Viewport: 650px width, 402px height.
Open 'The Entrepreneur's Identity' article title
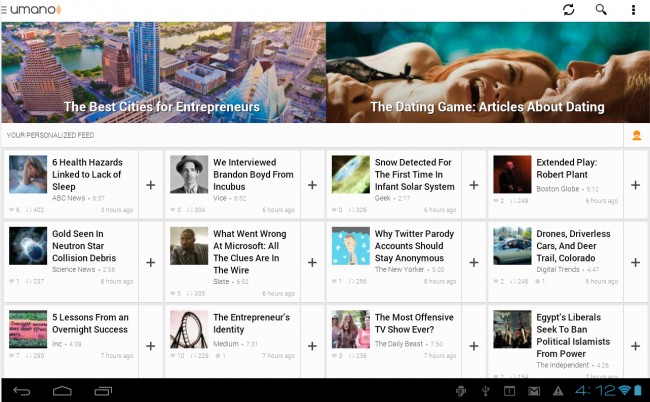[x=252, y=323]
